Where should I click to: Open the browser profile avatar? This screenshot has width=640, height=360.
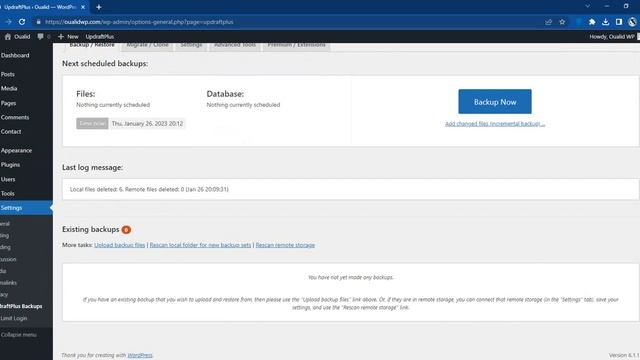click(632, 22)
